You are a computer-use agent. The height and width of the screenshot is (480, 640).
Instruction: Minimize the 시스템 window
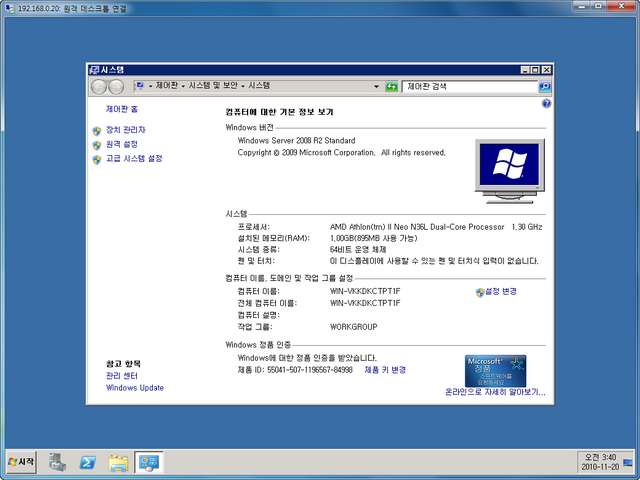coord(526,70)
